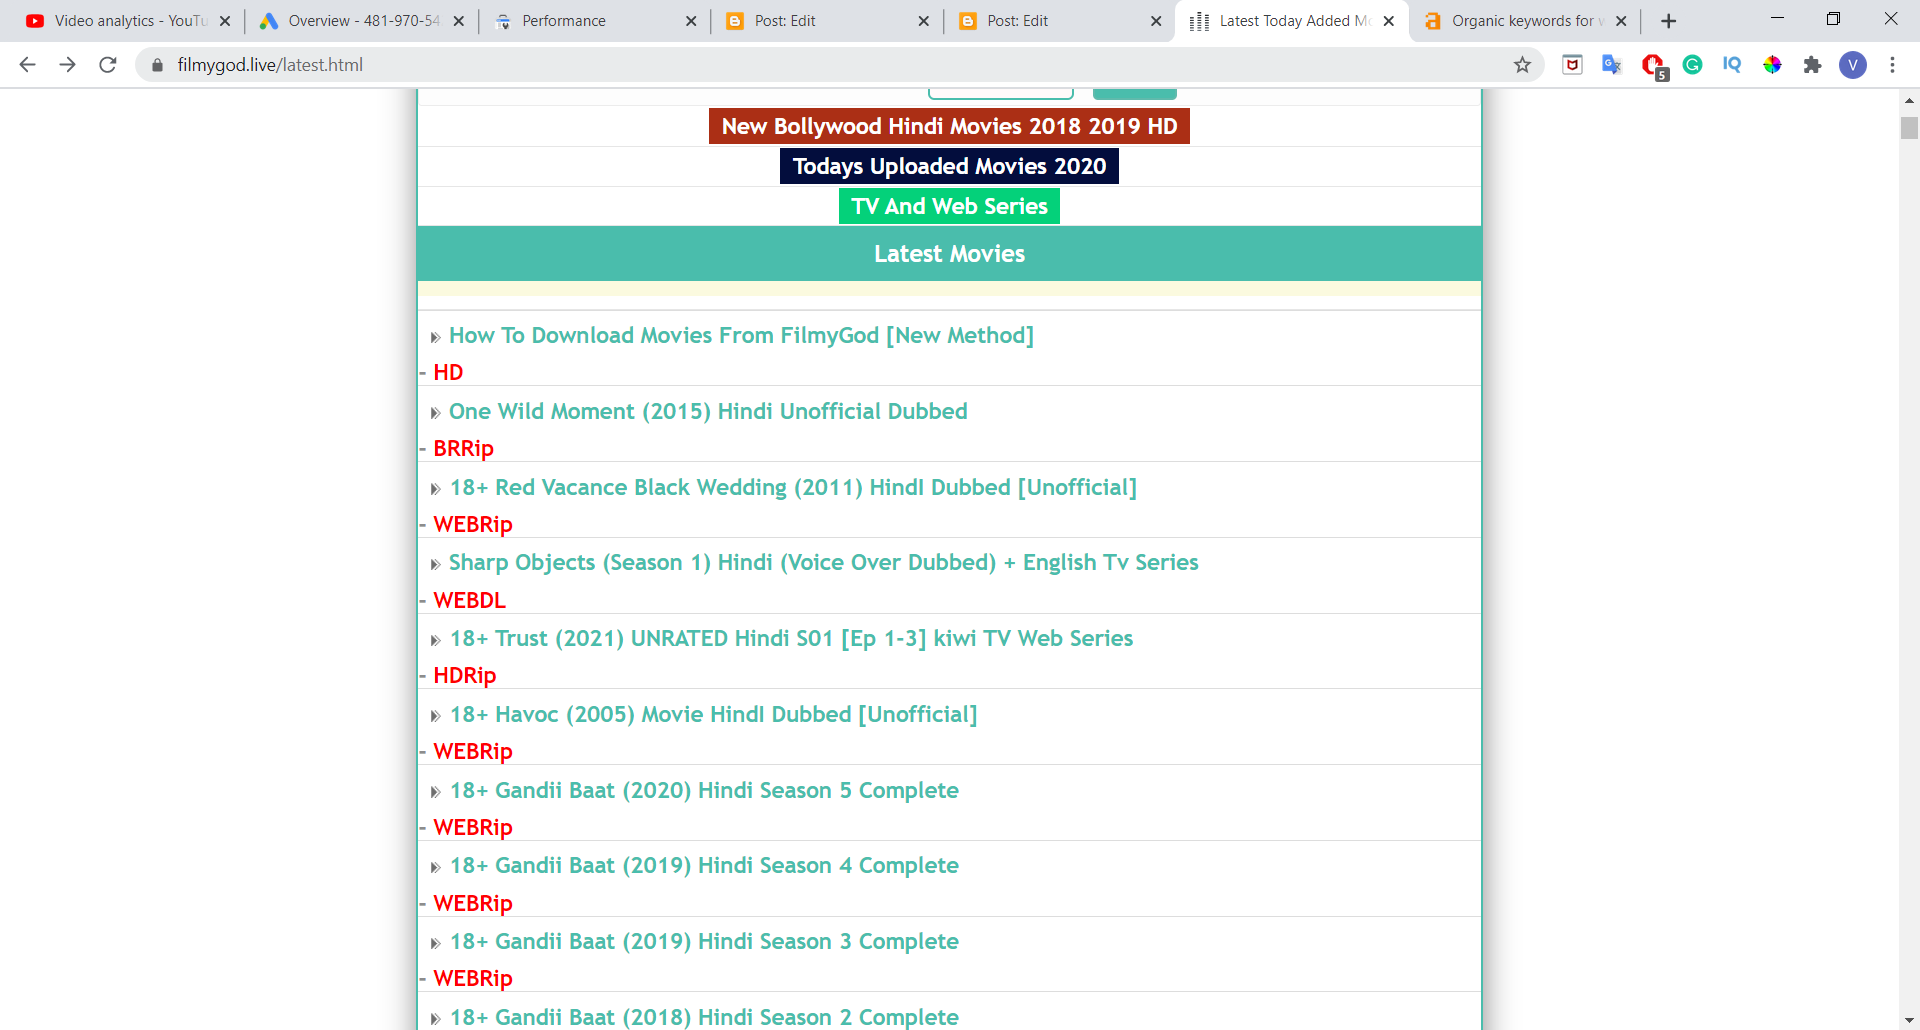The height and width of the screenshot is (1030, 1920).
Task: Open the colorful pinwheel extension
Action: (1772, 65)
